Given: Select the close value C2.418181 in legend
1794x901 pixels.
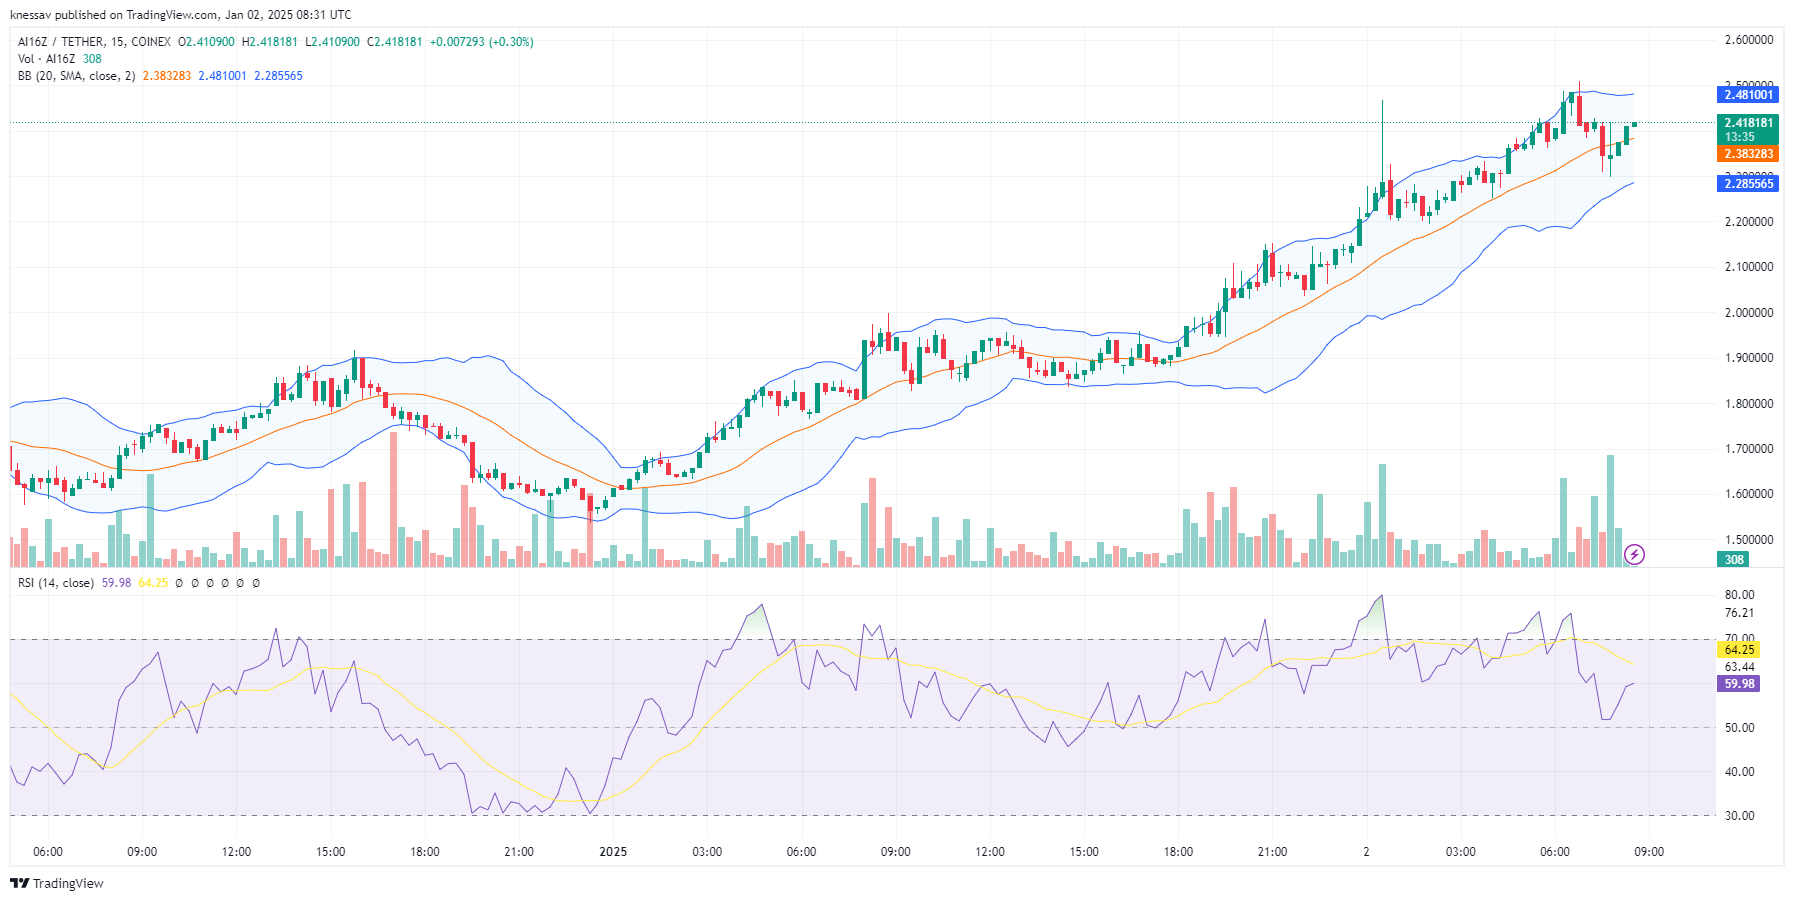Looking at the screenshot, I should [395, 42].
